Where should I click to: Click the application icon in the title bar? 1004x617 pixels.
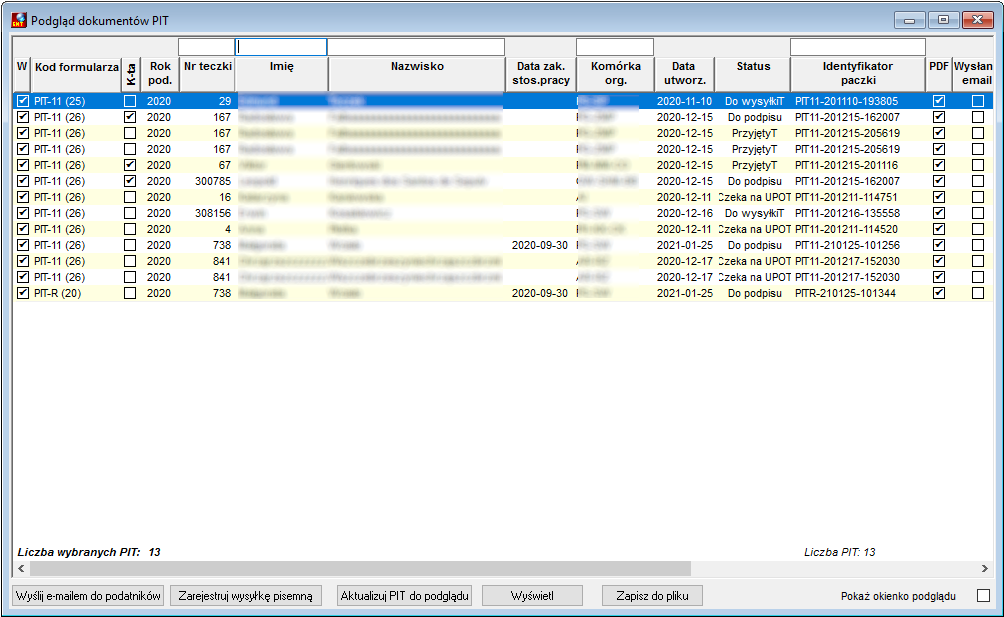click(19, 20)
